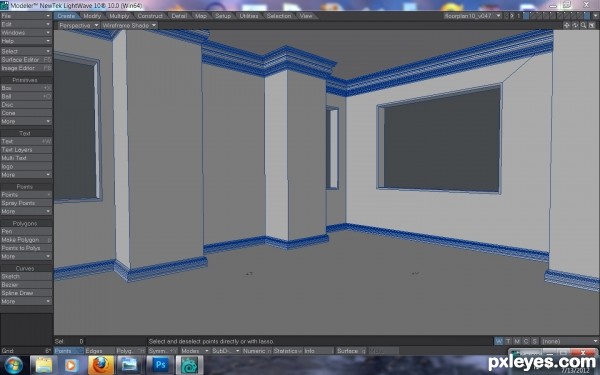Open the Image Editor

[26, 68]
